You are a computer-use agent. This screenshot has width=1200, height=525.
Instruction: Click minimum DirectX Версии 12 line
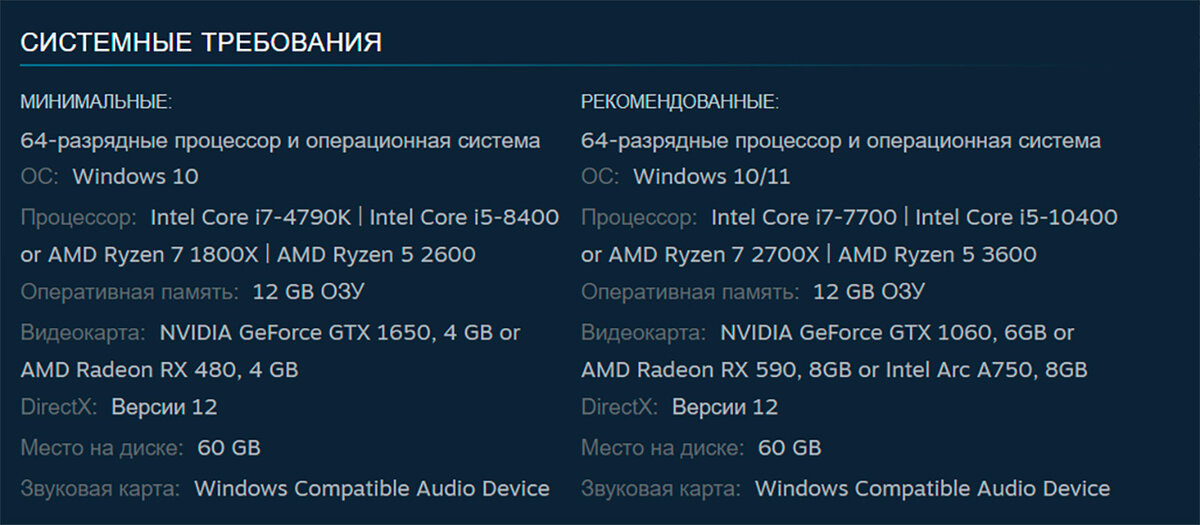(x=119, y=408)
